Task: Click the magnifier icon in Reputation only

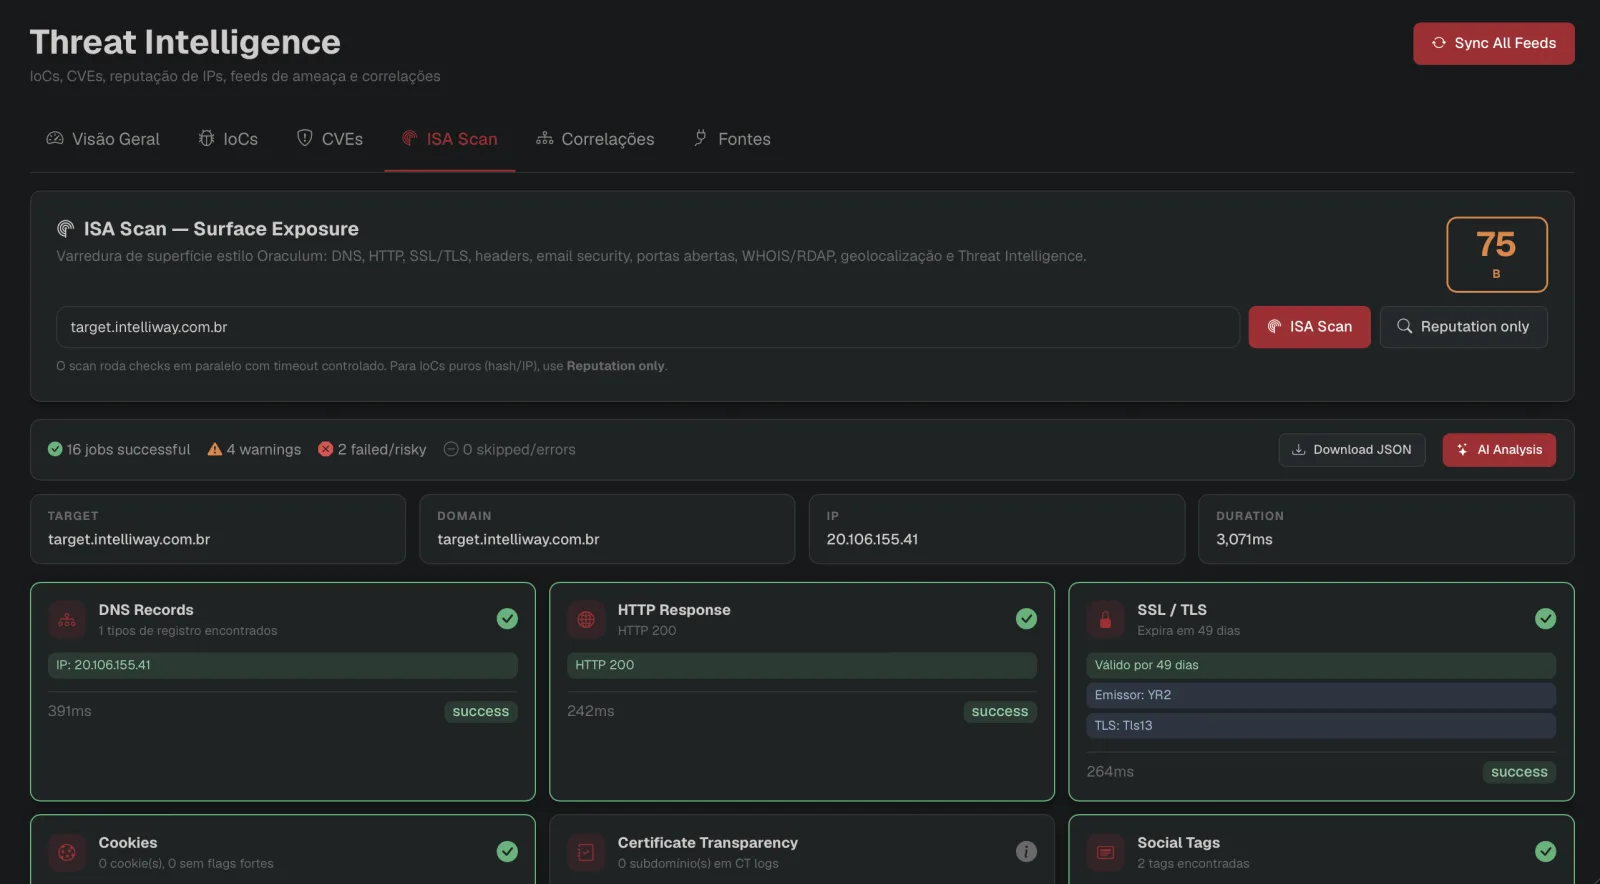Action: pos(1404,326)
